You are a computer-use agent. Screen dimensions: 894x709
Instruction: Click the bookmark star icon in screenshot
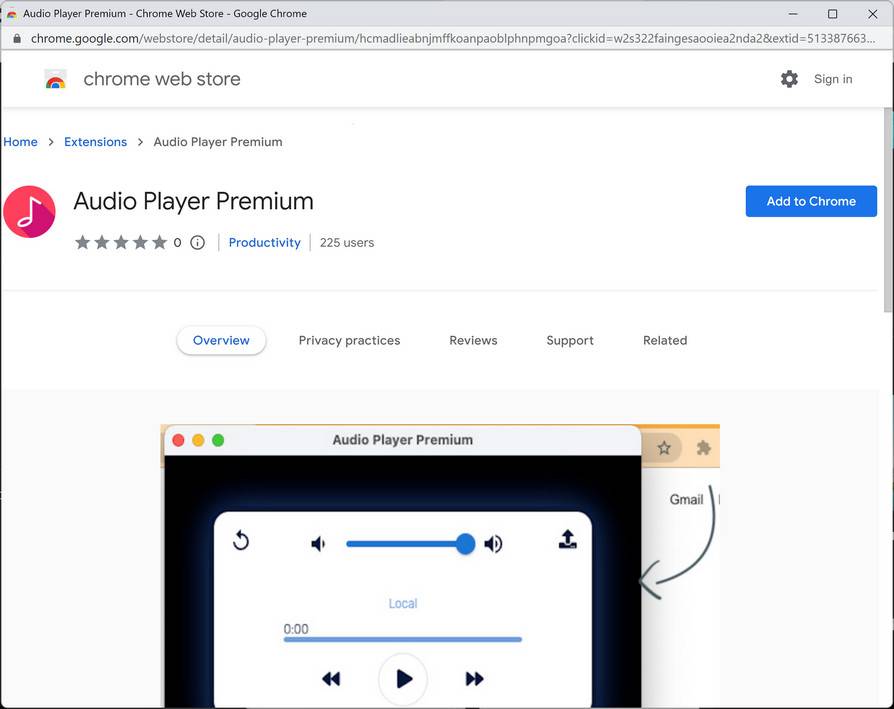664,448
